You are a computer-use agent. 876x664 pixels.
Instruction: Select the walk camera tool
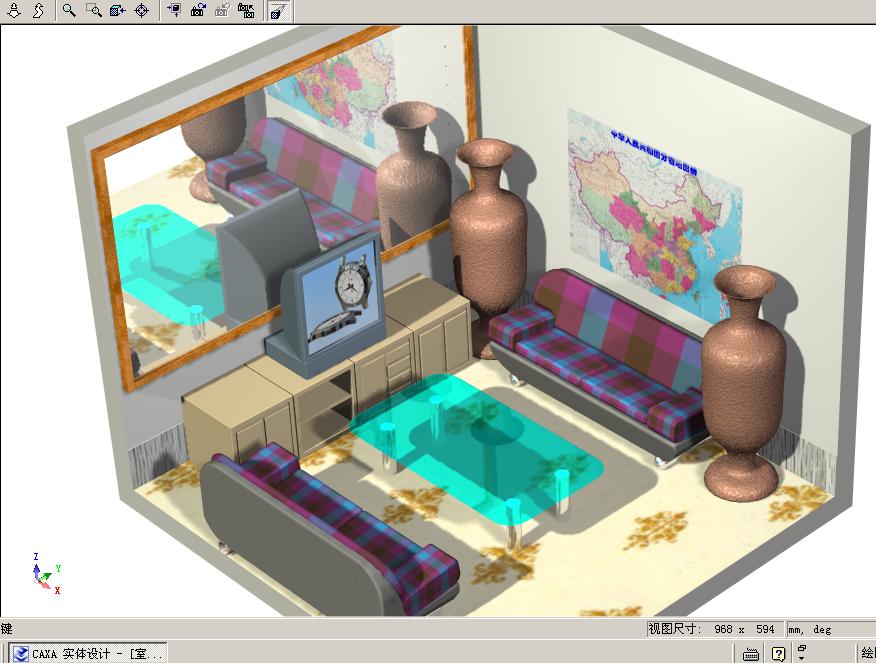pos(14,10)
